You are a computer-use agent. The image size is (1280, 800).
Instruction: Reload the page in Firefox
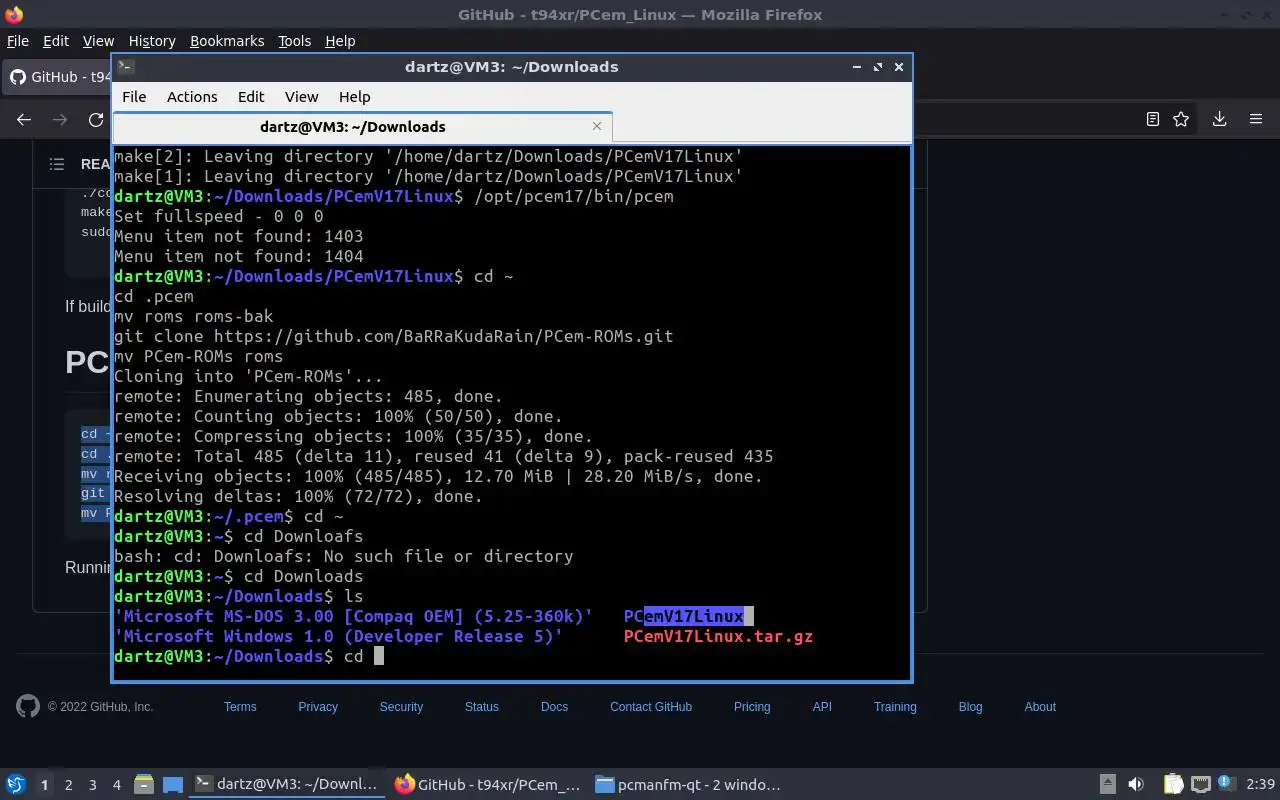pos(96,119)
